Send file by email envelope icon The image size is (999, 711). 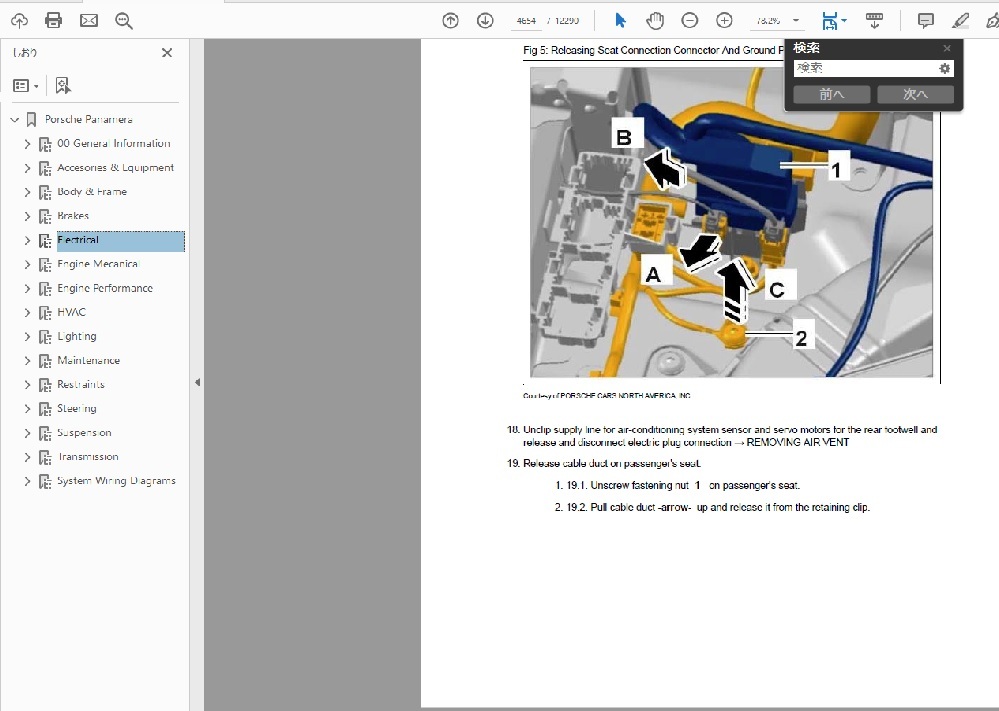(89, 21)
